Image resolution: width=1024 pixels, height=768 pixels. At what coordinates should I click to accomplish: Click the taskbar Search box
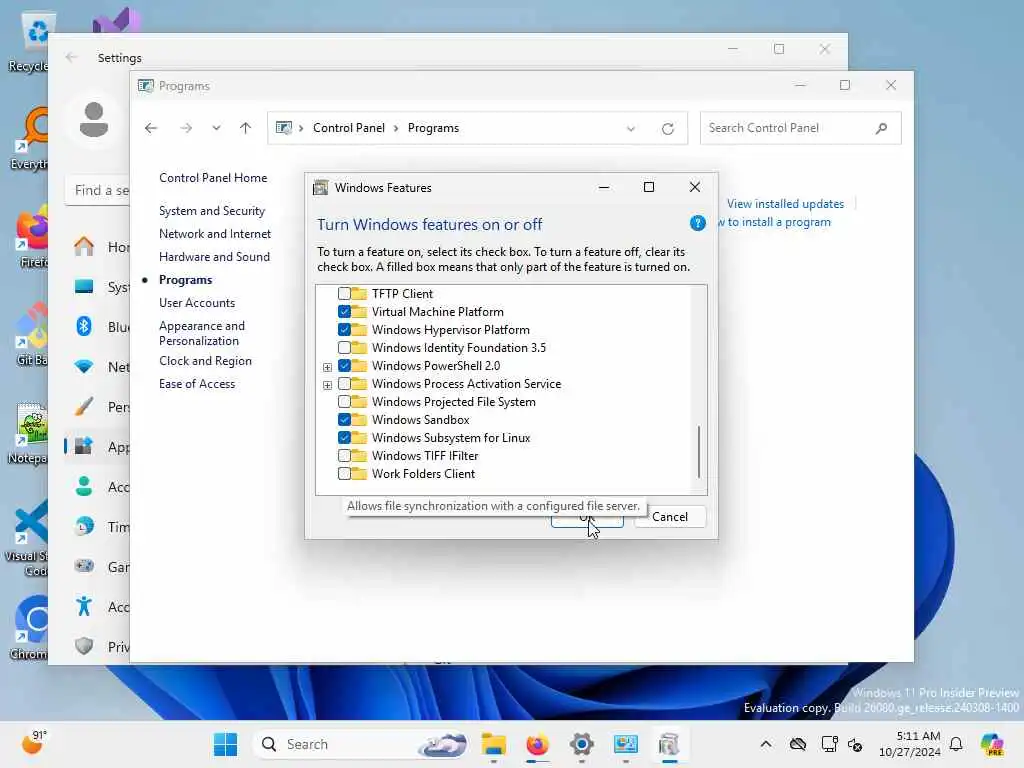pyautogui.click(x=362, y=744)
